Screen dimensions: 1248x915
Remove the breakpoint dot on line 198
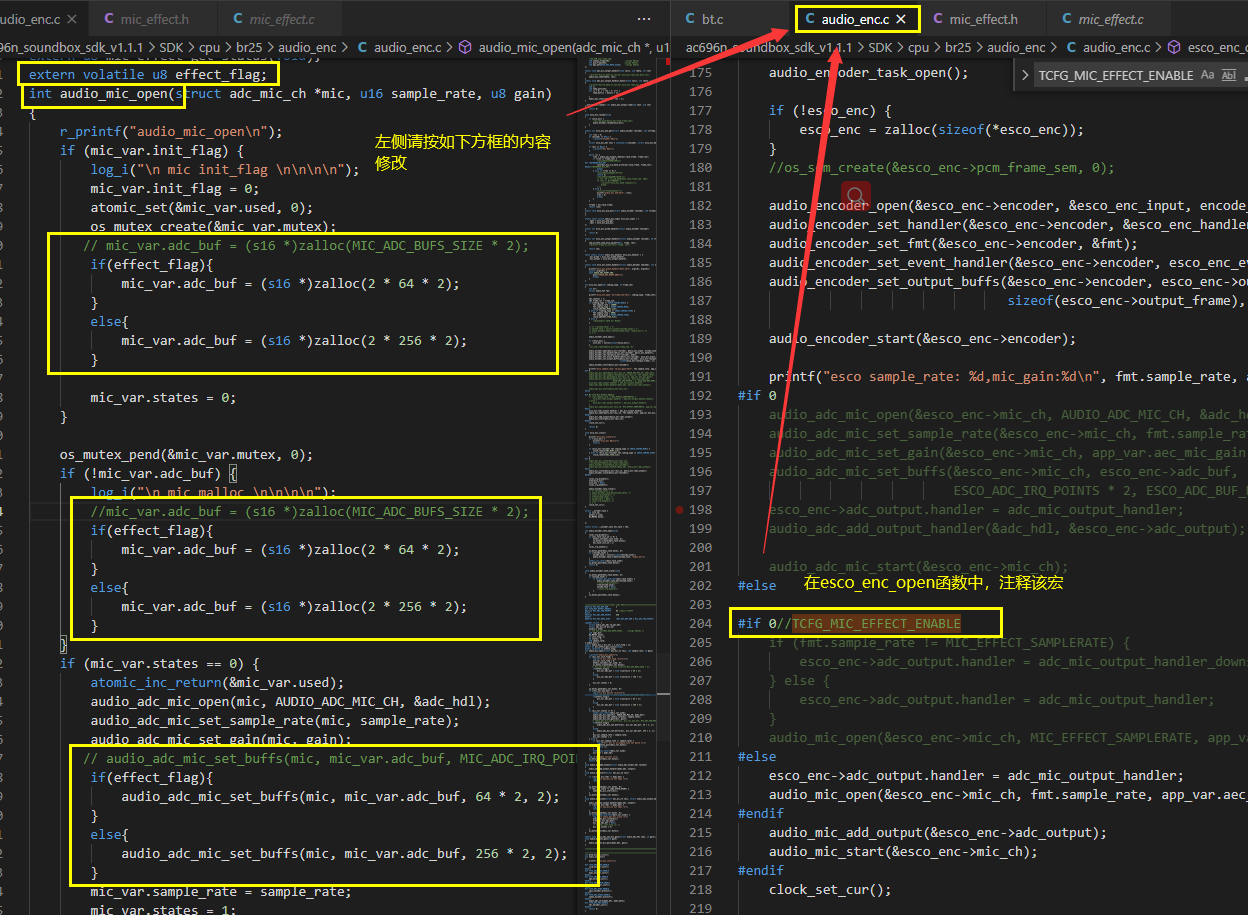(x=680, y=510)
